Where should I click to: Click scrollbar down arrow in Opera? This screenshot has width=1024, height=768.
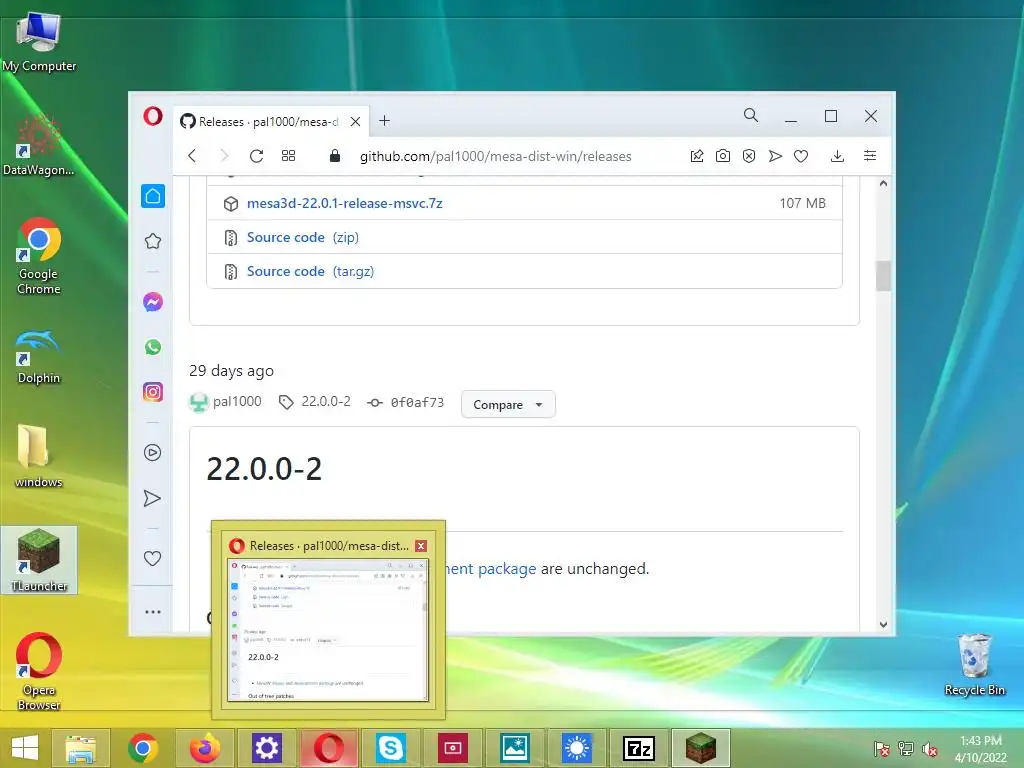tap(883, 624)
